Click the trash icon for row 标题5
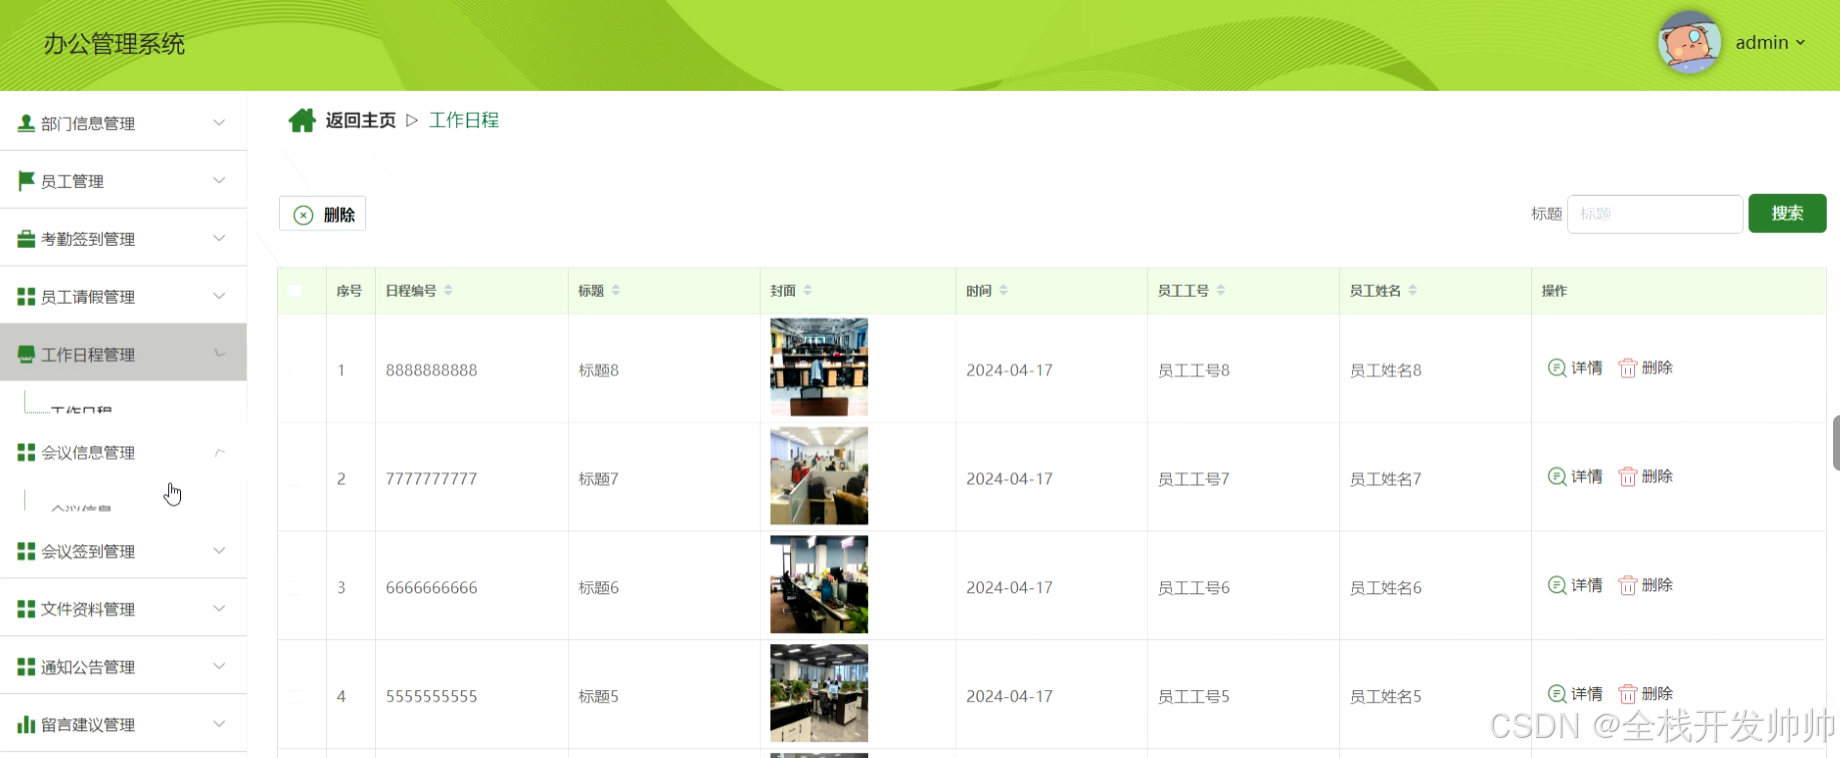Screen dimensions: 1840x758 tap(1628, 694)
